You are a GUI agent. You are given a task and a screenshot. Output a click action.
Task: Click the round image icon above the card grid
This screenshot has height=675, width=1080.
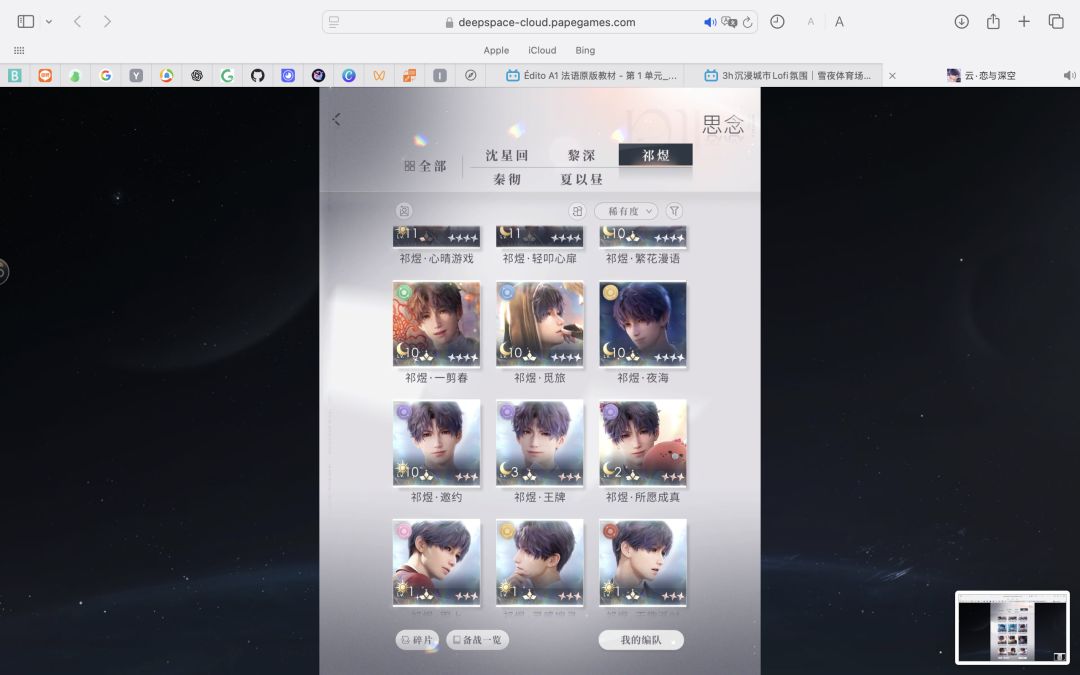point(404,211)
